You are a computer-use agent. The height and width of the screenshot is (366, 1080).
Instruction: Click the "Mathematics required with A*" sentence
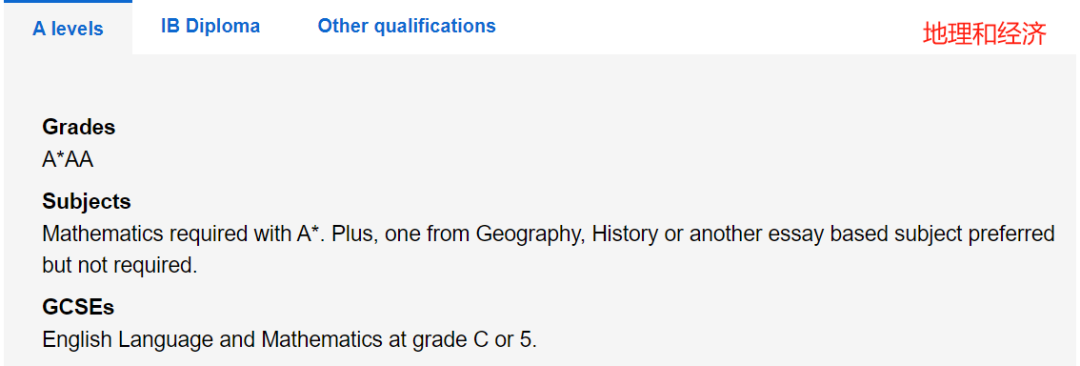tap(184, 234)
